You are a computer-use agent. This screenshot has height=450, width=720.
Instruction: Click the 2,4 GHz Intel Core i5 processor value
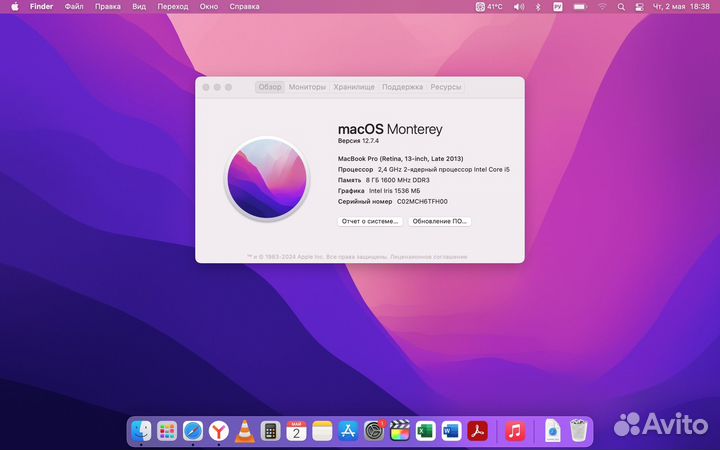pyautogui.click(x=444, y=169)
